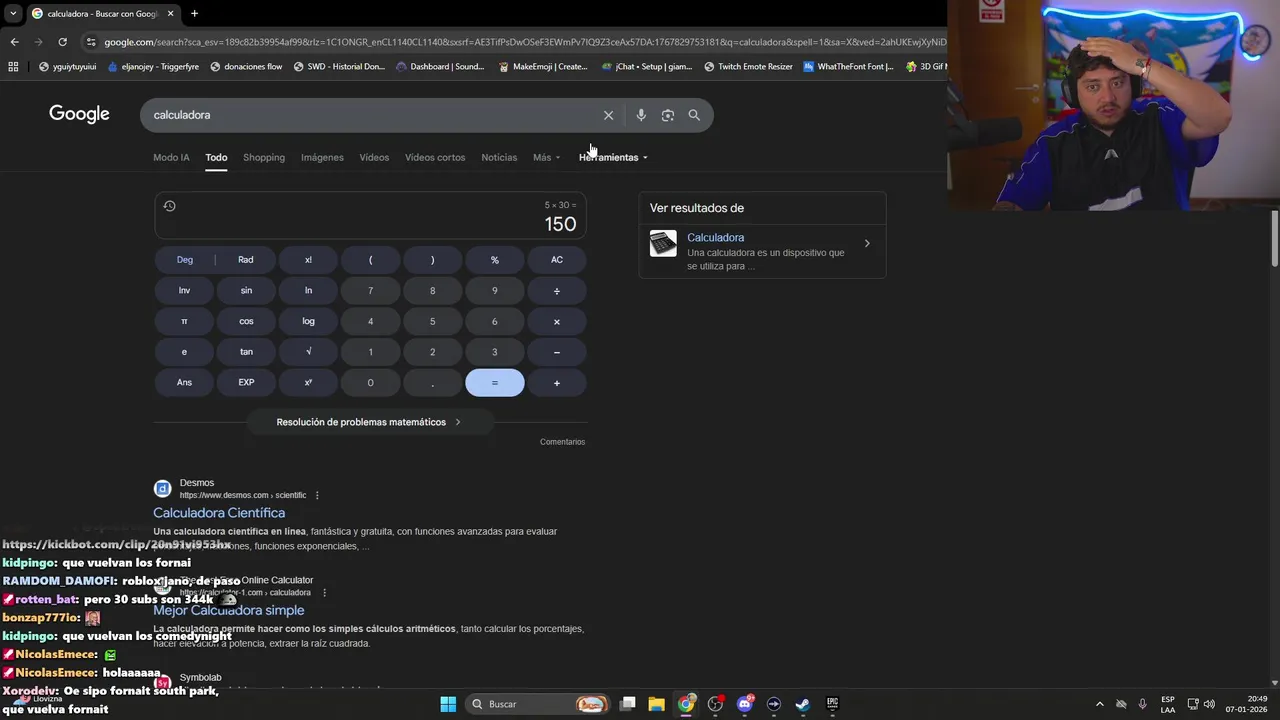Viewport: 1280px width, 720px height.
Task: Open the MakeEmoji bookmark
Action: (543, 67)
